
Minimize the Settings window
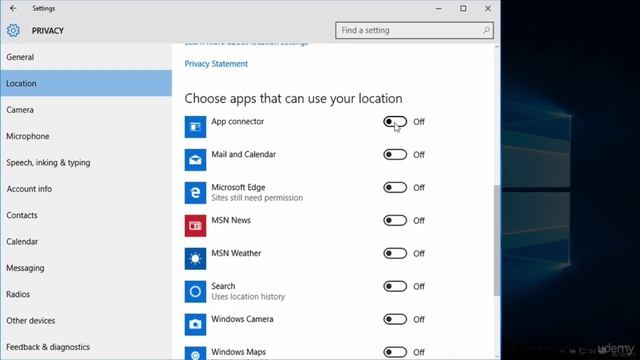click(439, 8)
